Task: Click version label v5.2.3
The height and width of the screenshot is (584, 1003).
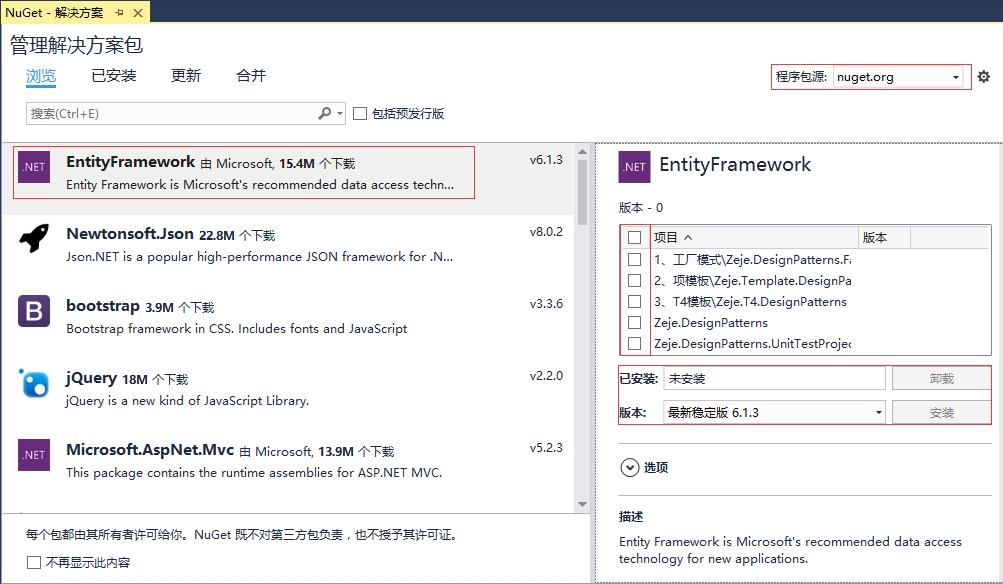Action: [546, 448]
